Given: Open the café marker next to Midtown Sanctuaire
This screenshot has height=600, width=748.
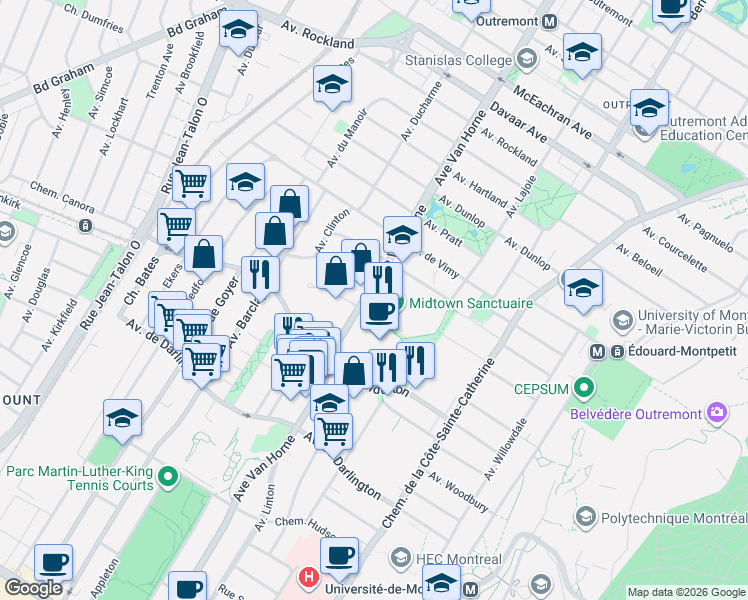Looking at the screenshot, I should (x=379, y=315).
